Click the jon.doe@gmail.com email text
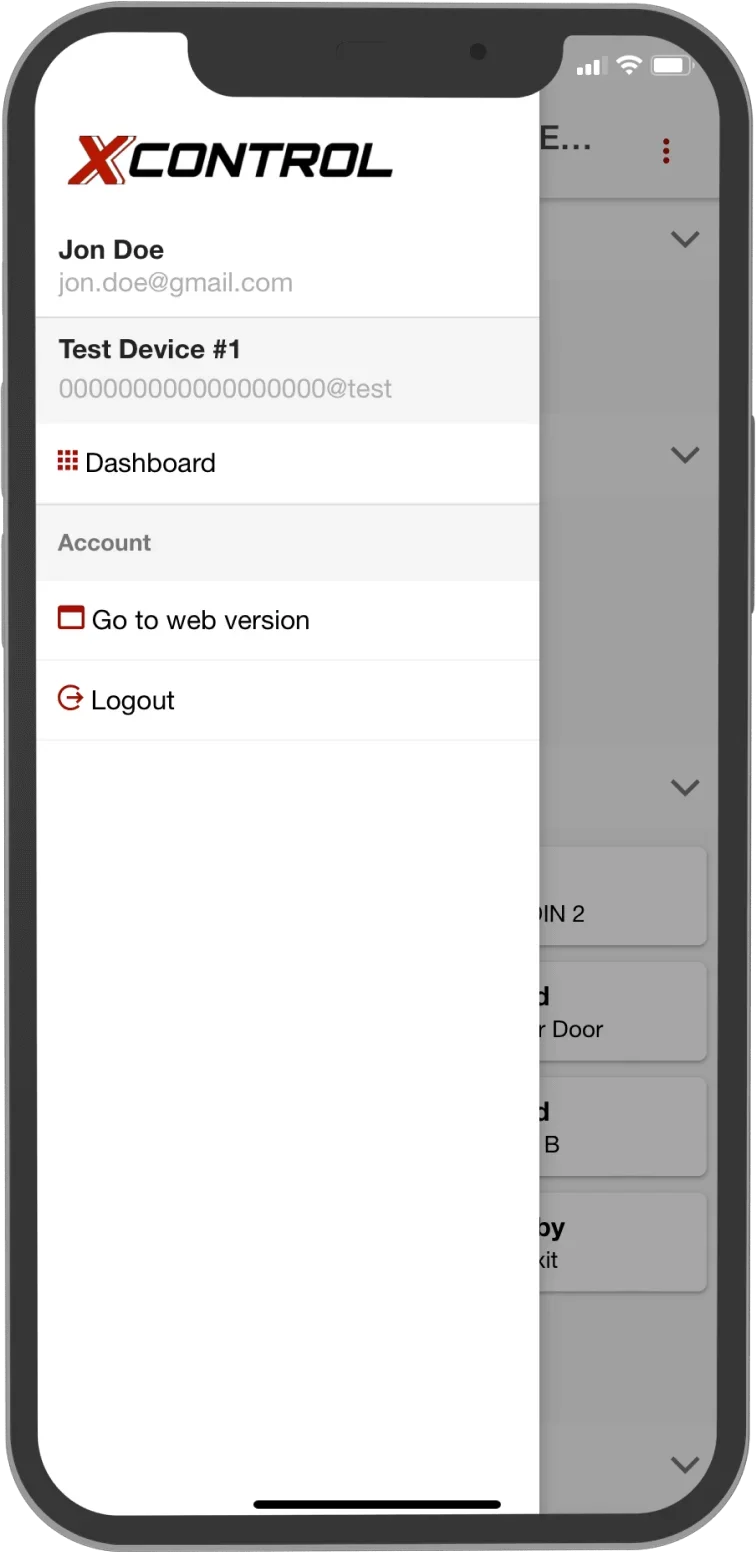 coord(175,283)
